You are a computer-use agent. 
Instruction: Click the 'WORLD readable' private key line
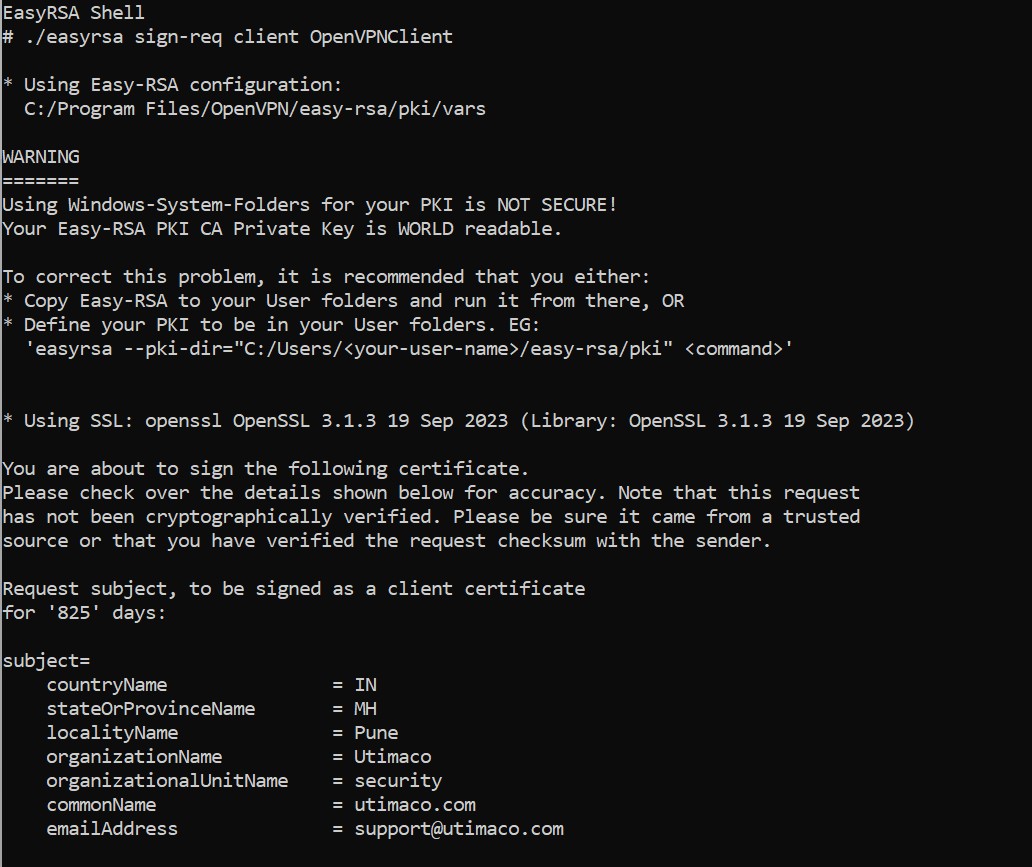click(x=282, y=228)
